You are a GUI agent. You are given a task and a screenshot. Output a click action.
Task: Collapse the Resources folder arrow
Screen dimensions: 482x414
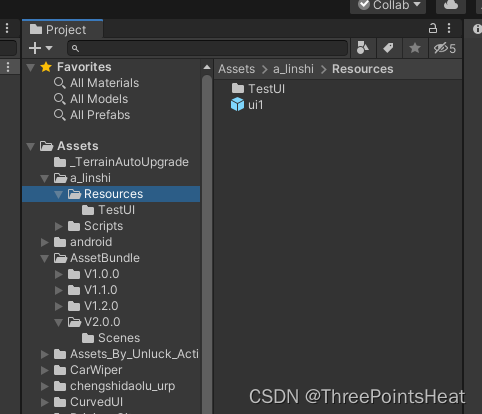click(x=59, y=194)
